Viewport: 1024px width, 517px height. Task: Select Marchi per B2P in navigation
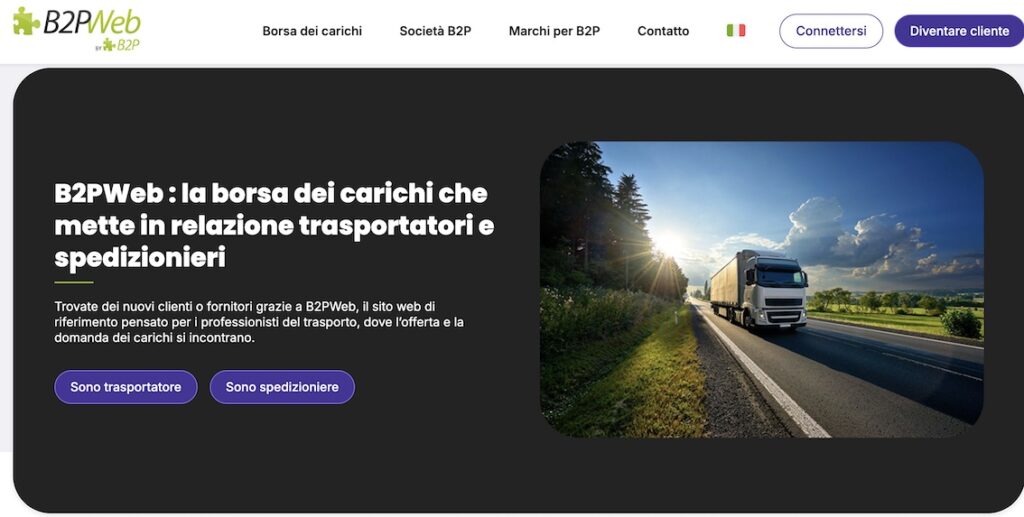click(554, 31)
